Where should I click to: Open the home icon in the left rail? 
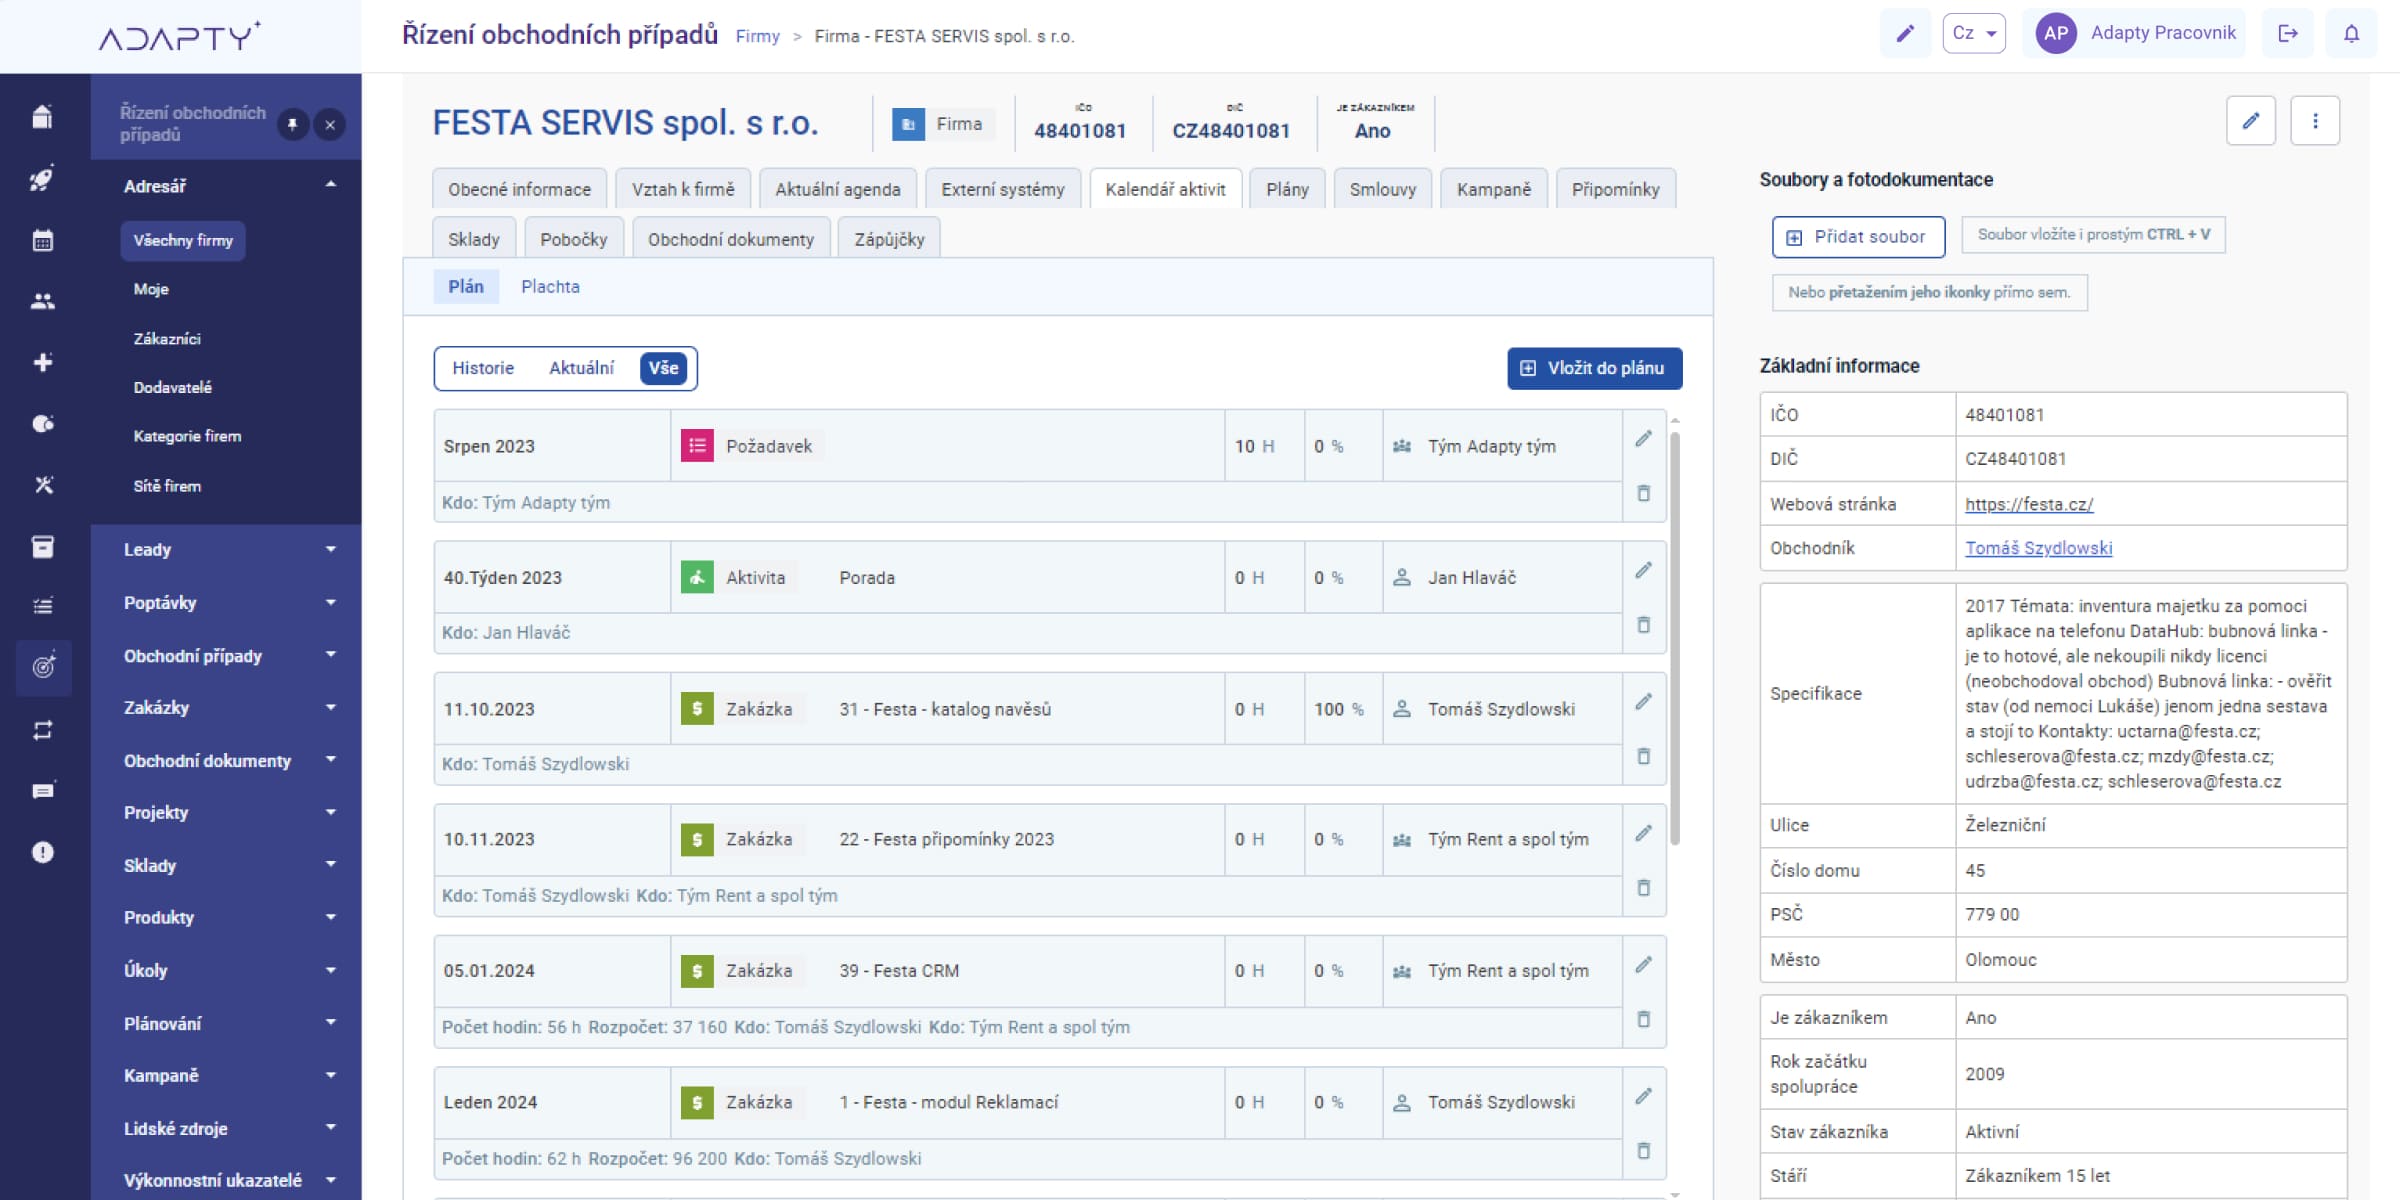[42, 117]
